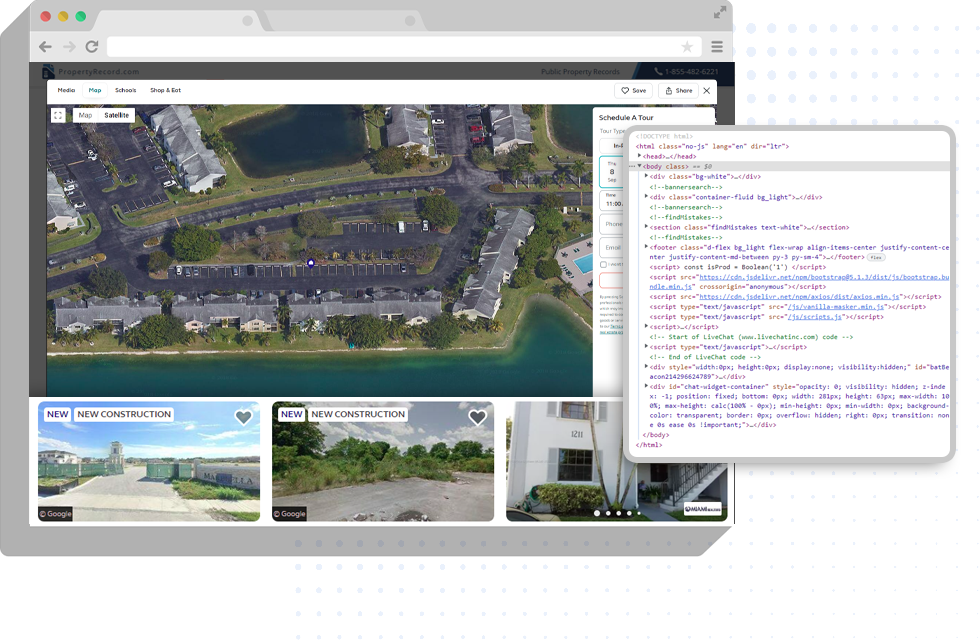Switch map view to Satellite mode
The height and width of the screenshot is (640, 980).
click(117, 115)
